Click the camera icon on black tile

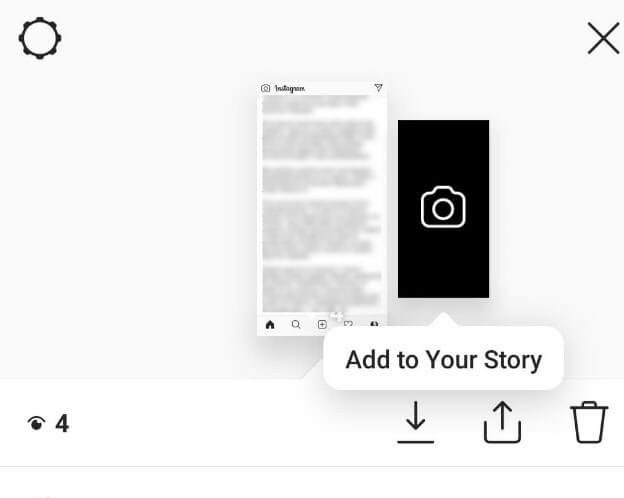pyautogui.click(x=443, y=207)
